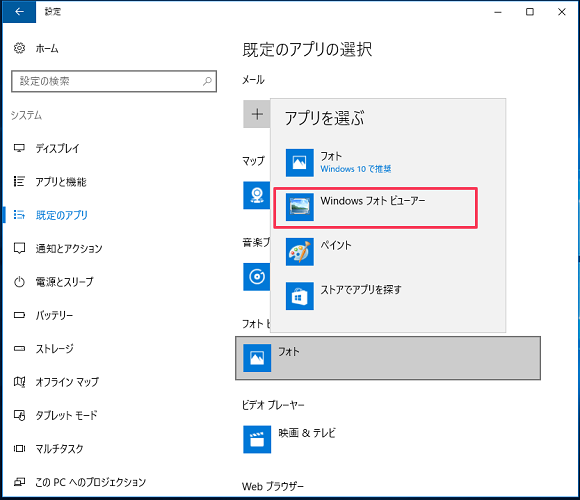This screenshot has height=500, width=580.
Task: Click the バッテリー battery icon
Action: click(x=19, y=315)
